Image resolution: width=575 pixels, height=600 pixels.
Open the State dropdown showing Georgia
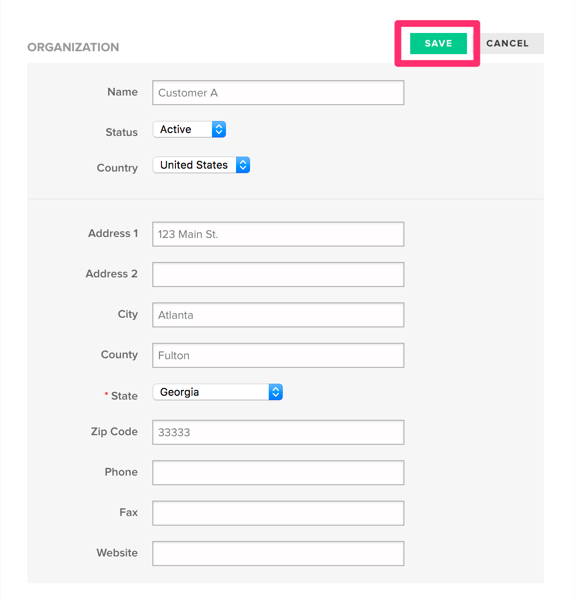point(218,392)
